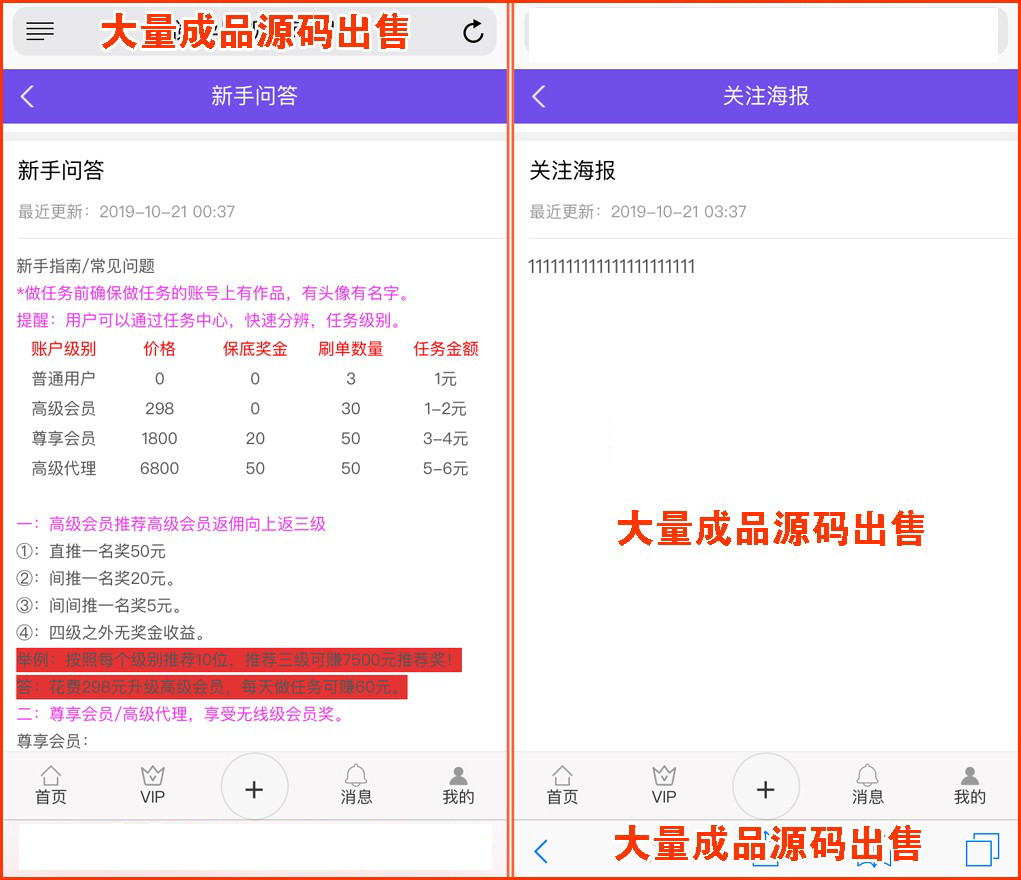Click the browser refresh icon
This screenshot has height=880, width=1021.
click(x=473, y=32)
